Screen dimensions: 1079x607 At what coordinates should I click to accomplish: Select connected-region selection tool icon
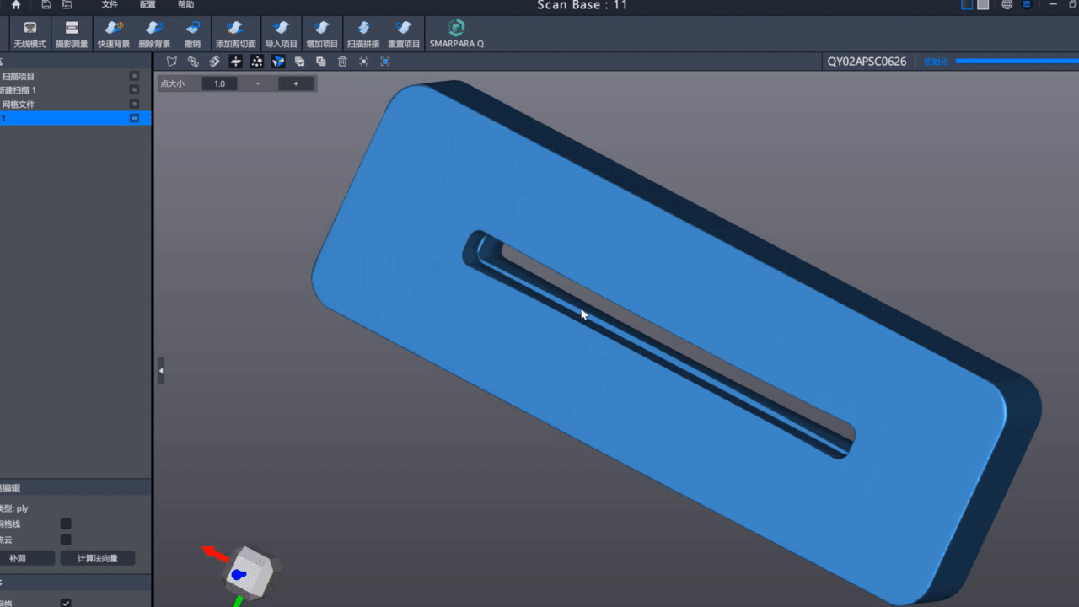[193, 61]
